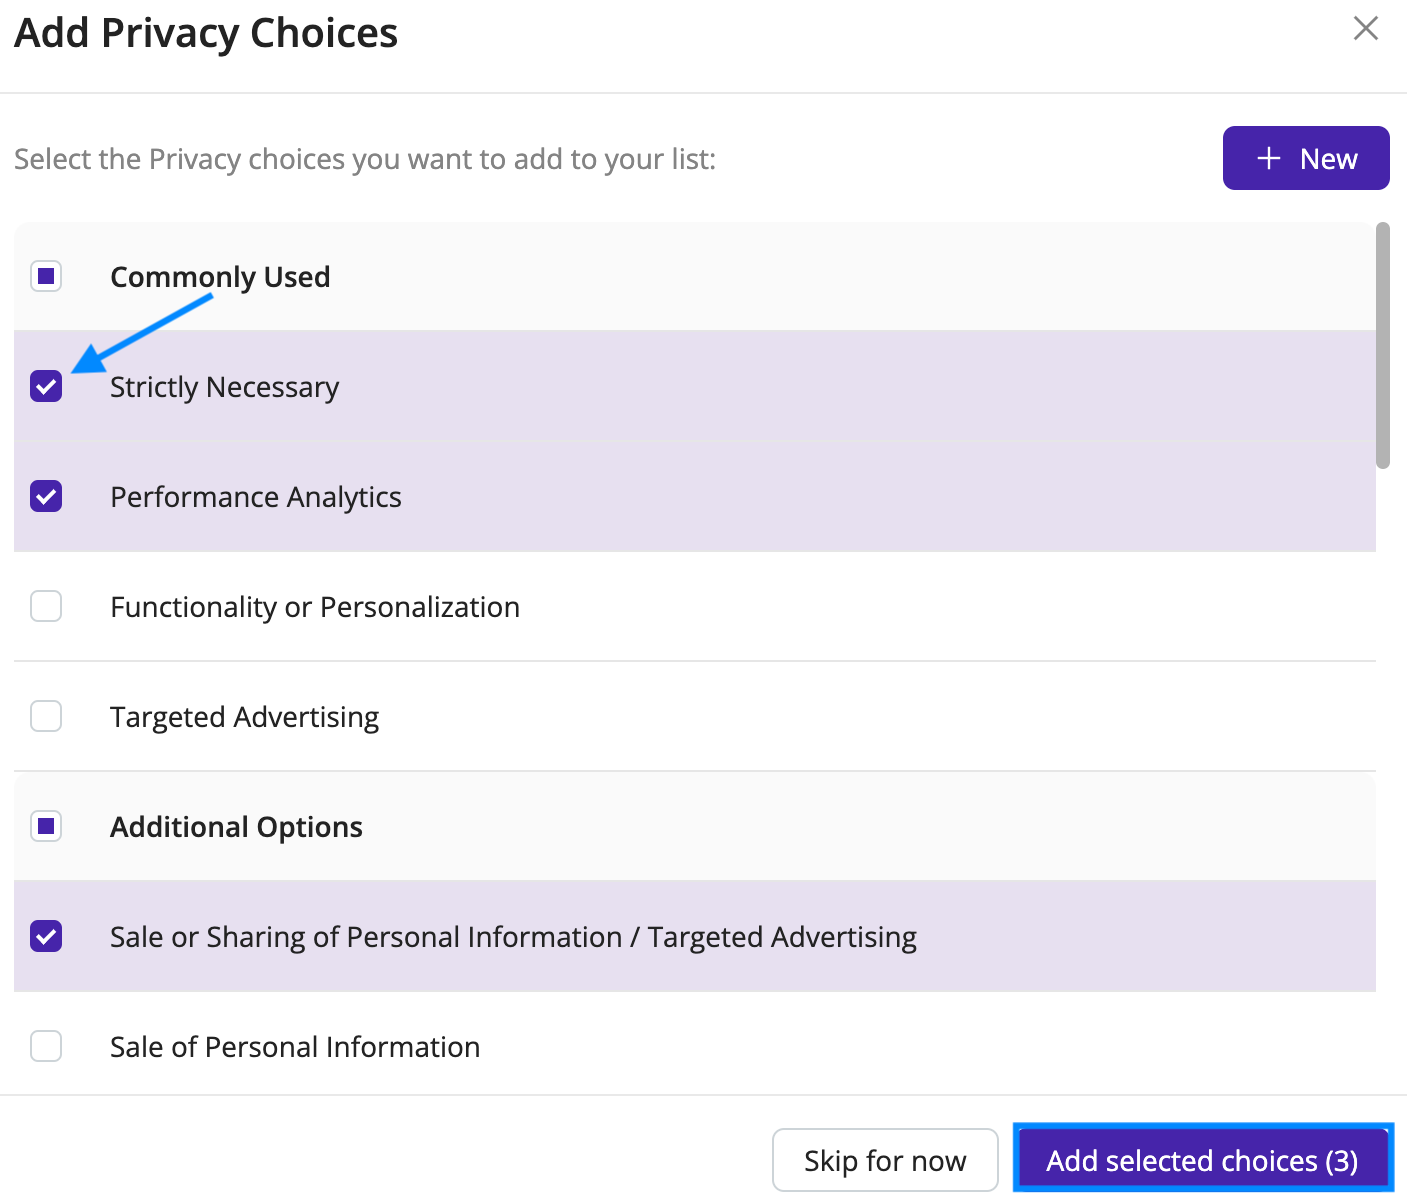Viewport: 1407px width, 1204px height.
Task: Uncheck Sale or Sharing of Personal Information checkbox
Action: (x=46, y=936)
